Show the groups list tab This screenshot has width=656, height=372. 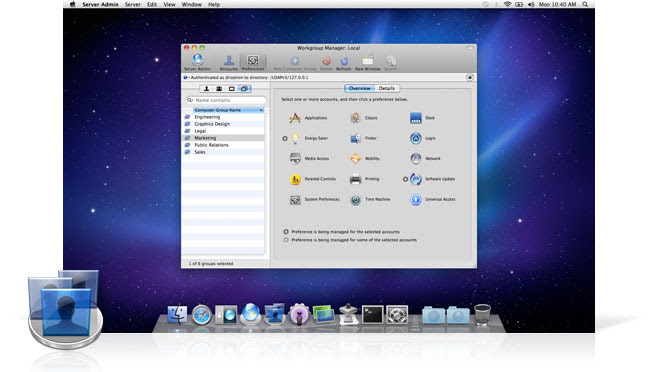click(219, 89)
